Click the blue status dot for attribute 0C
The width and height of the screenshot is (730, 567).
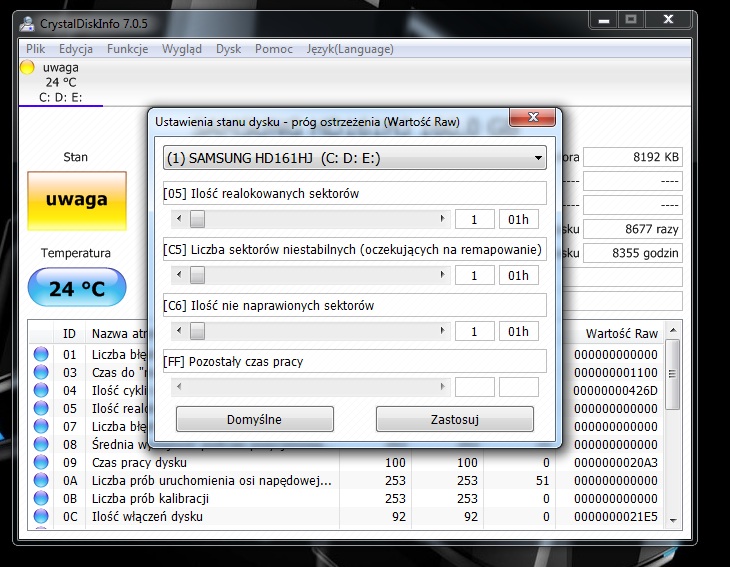[x=41, y=516]
